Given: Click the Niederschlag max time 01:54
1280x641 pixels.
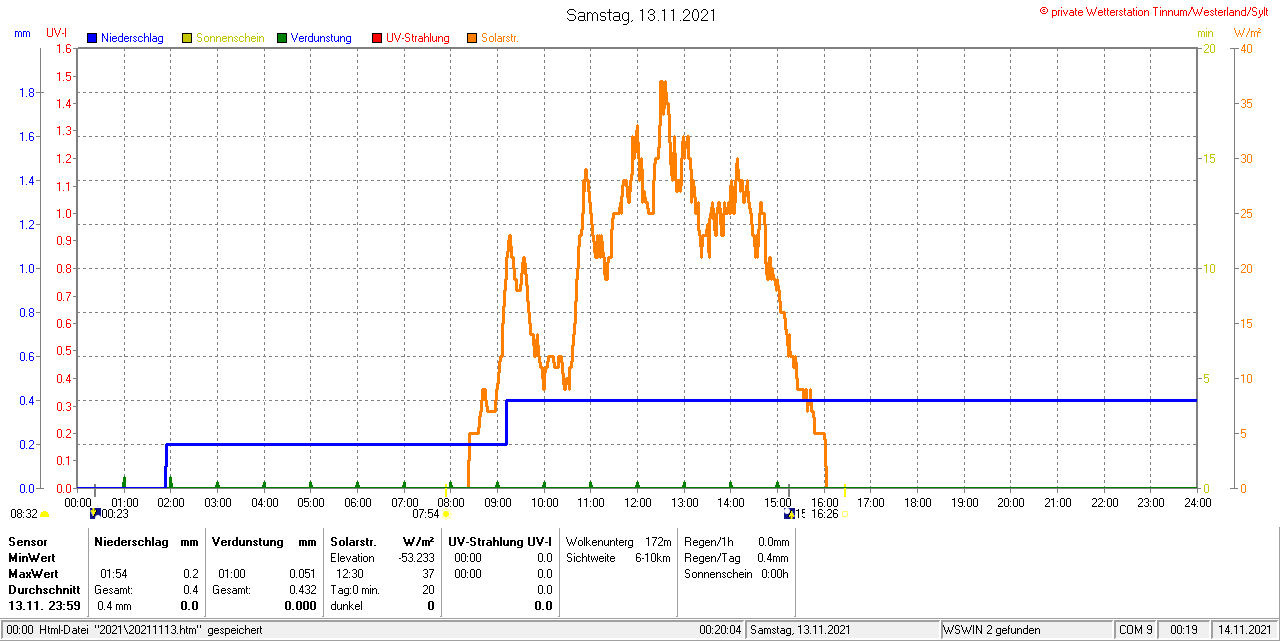Looking at the screenshot, I should (113, 574).
